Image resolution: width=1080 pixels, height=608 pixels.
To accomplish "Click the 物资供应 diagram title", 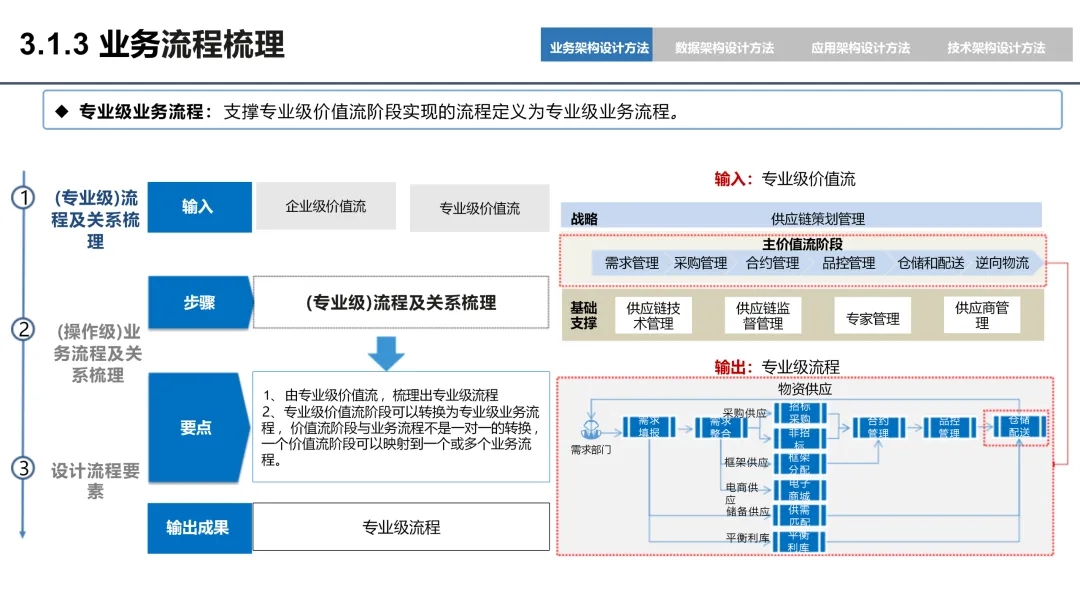I will [x=804, y=389].
